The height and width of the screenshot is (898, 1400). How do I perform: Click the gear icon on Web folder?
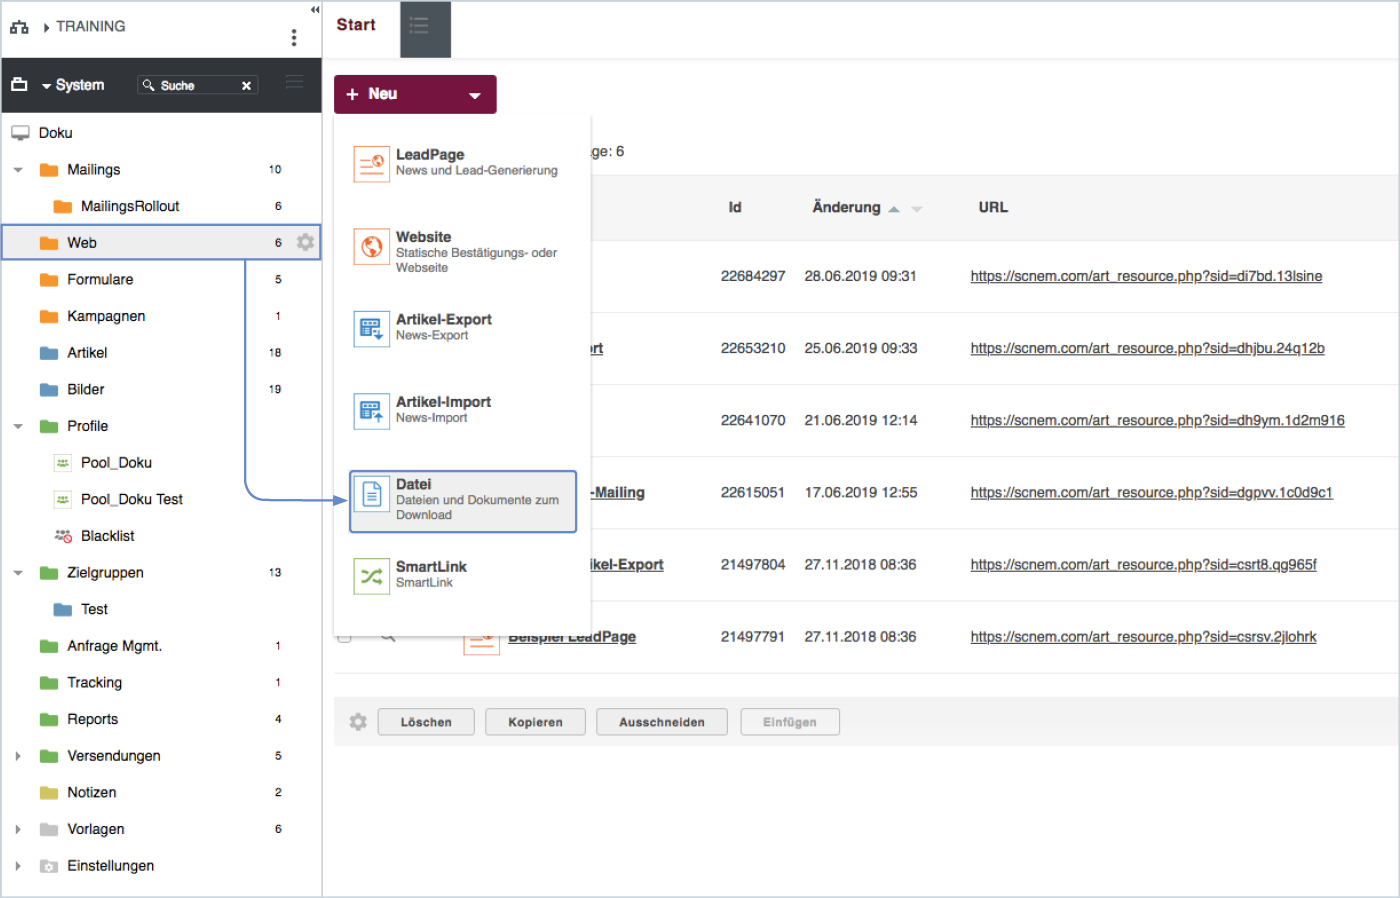tap(306, 242)
